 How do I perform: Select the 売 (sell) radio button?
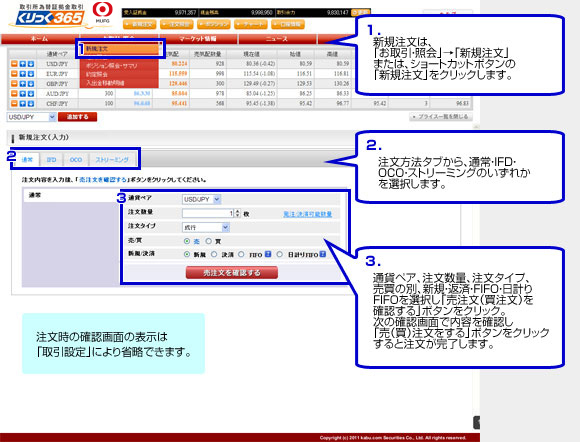pos(187,241)
